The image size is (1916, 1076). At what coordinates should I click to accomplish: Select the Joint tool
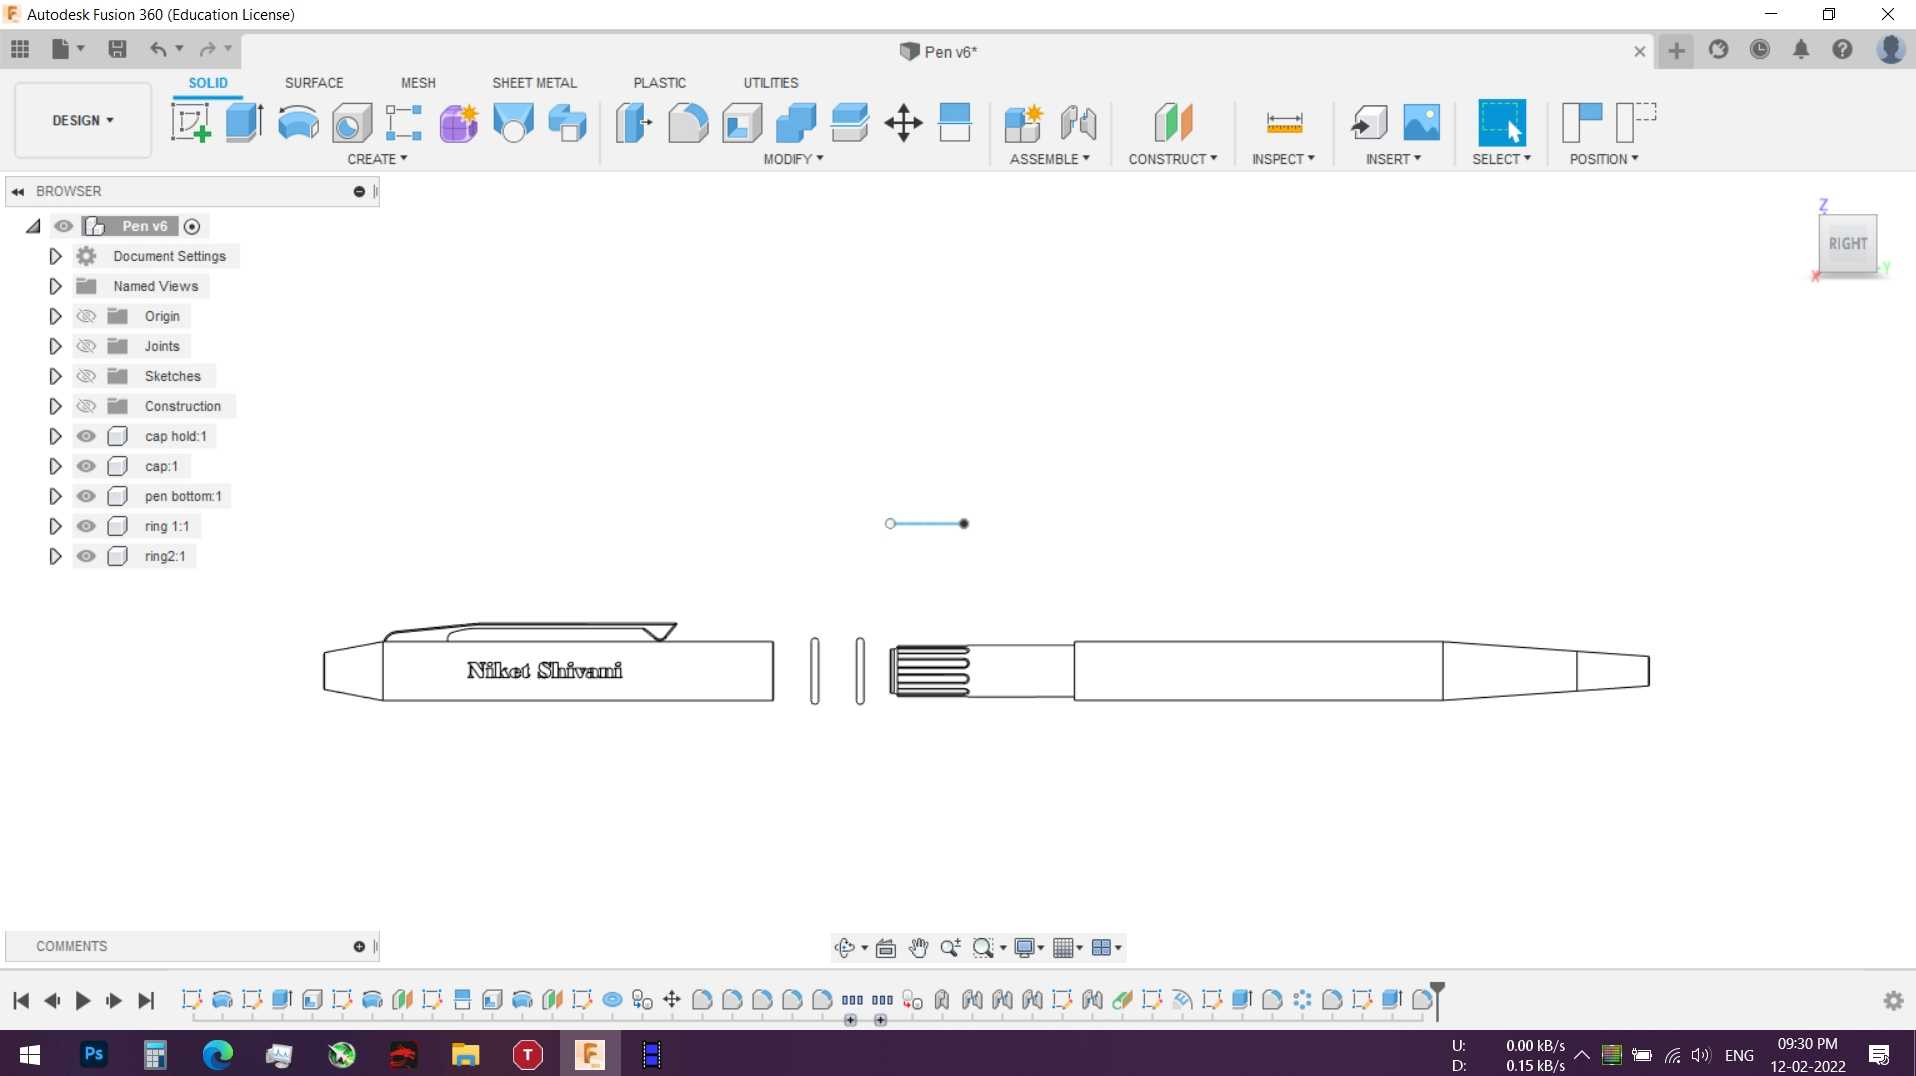[1078, 123]
